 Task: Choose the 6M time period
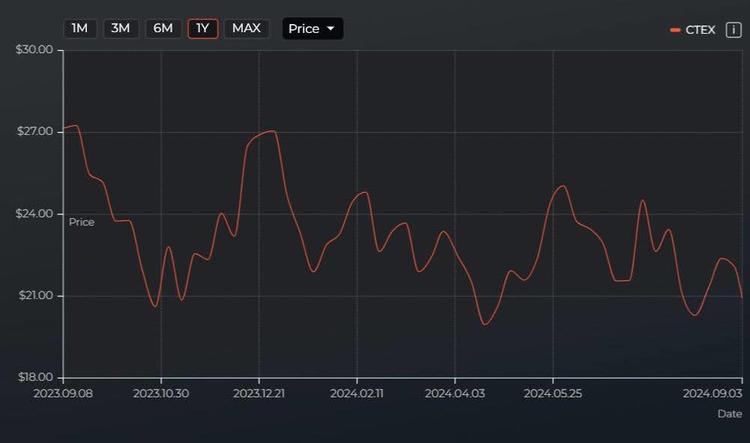tap(162, 28)
